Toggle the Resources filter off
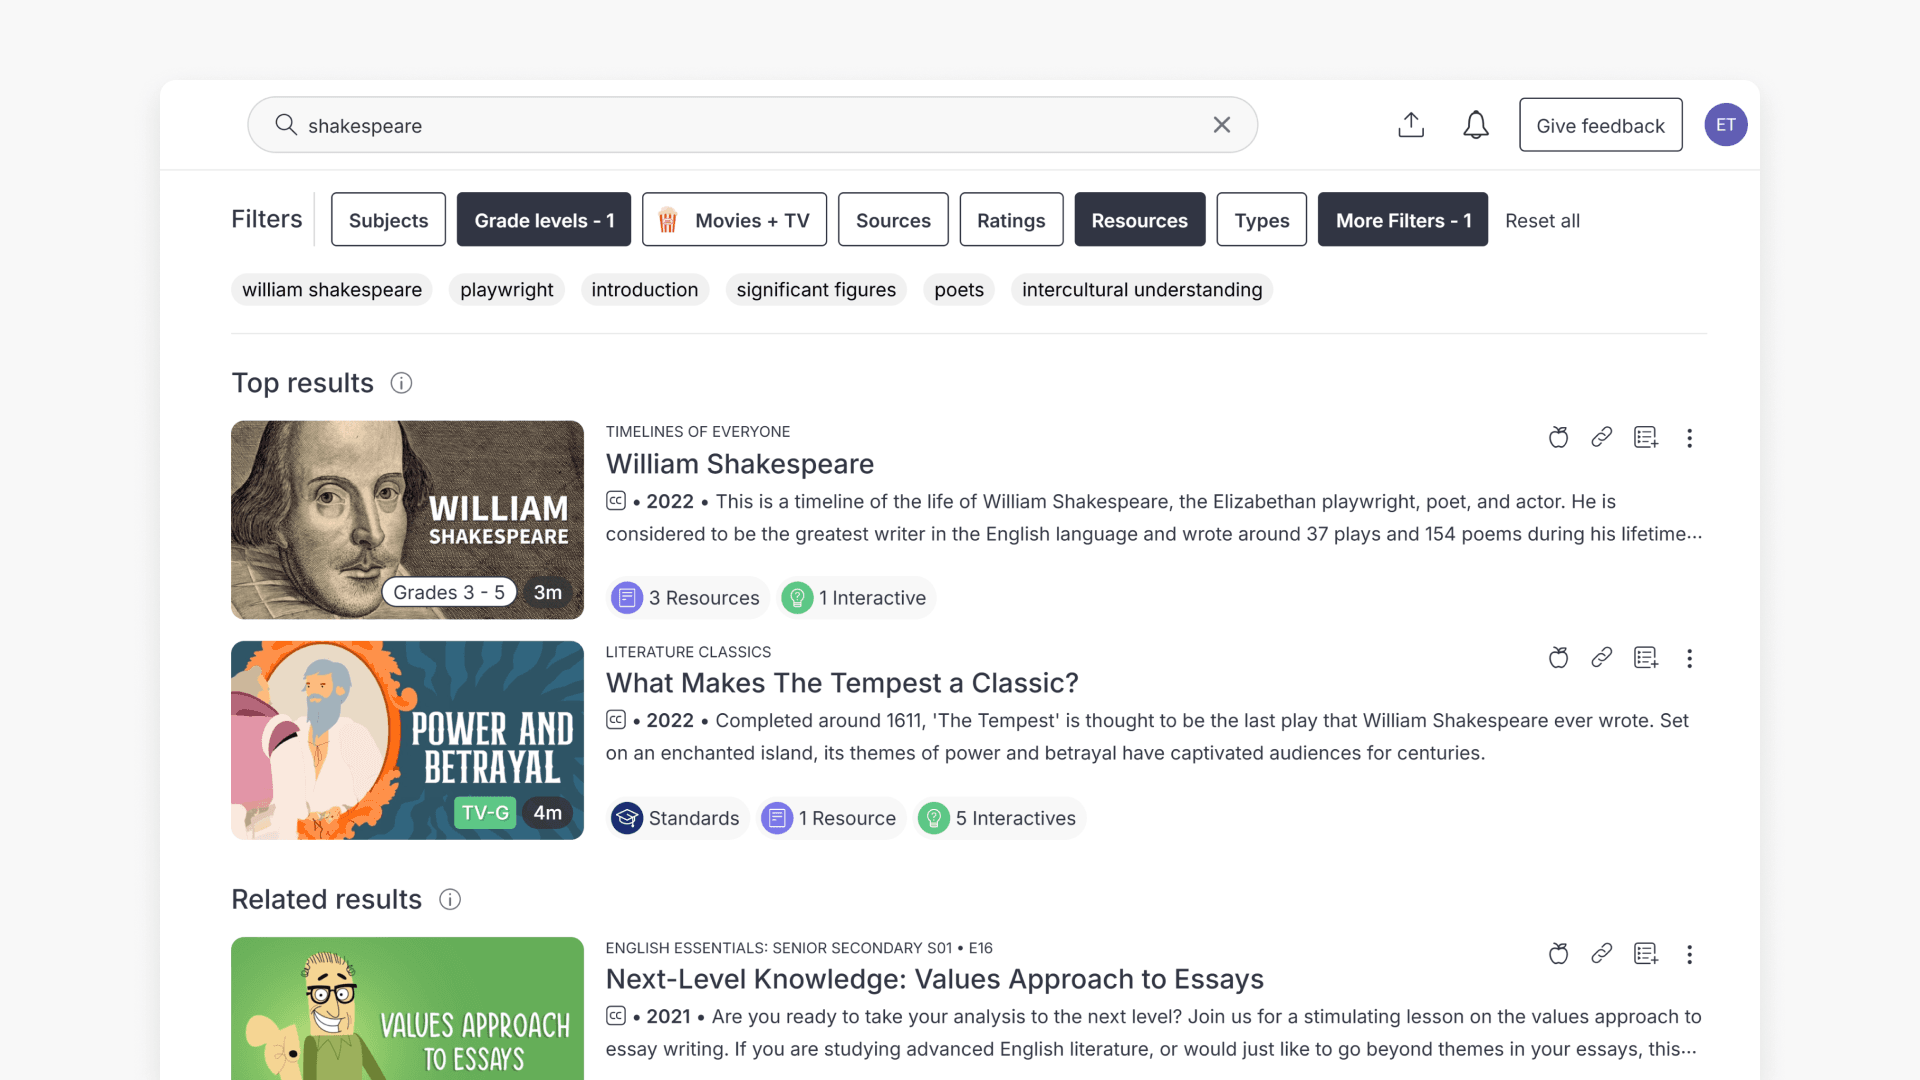The width and height of the screenshot is (1920, 1080). click(x=1139, y=220)
